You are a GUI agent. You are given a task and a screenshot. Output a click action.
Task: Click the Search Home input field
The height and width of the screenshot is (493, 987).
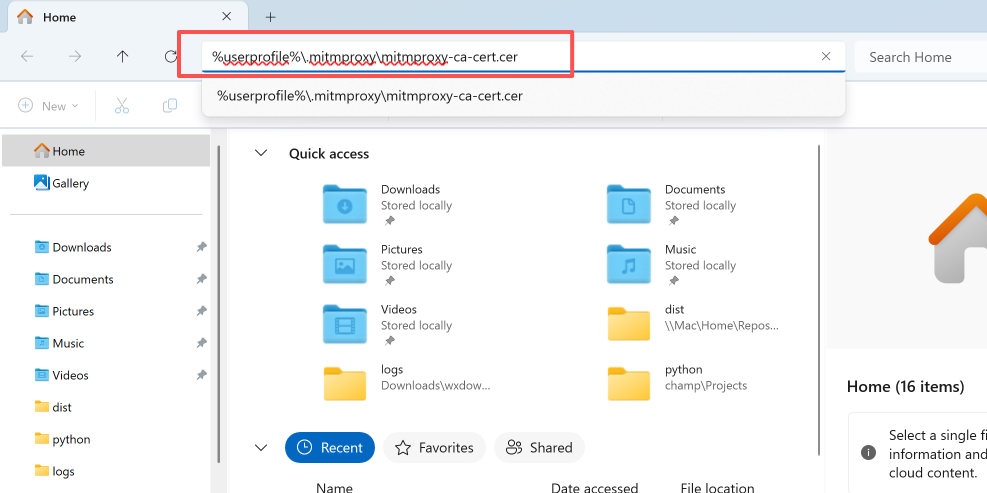pyautogui.click(x=920, y=57)
